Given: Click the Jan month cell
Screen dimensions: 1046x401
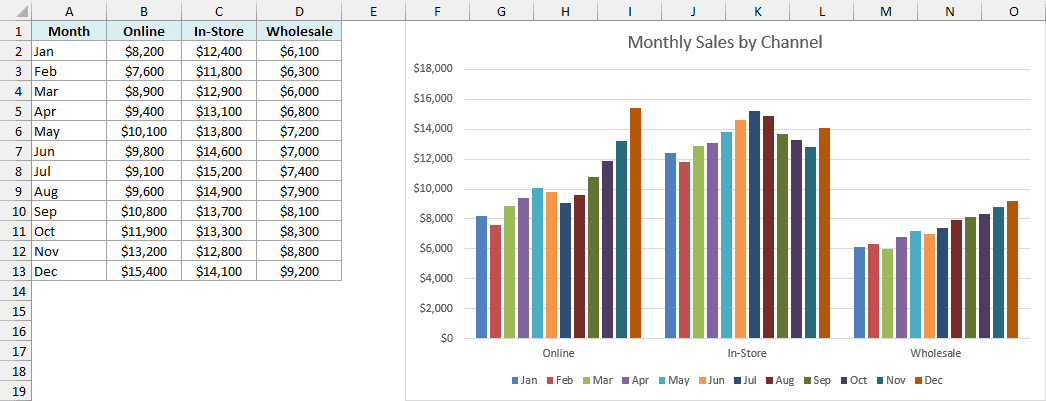Looking at the screenshot, I should click(x=69, y=51).
